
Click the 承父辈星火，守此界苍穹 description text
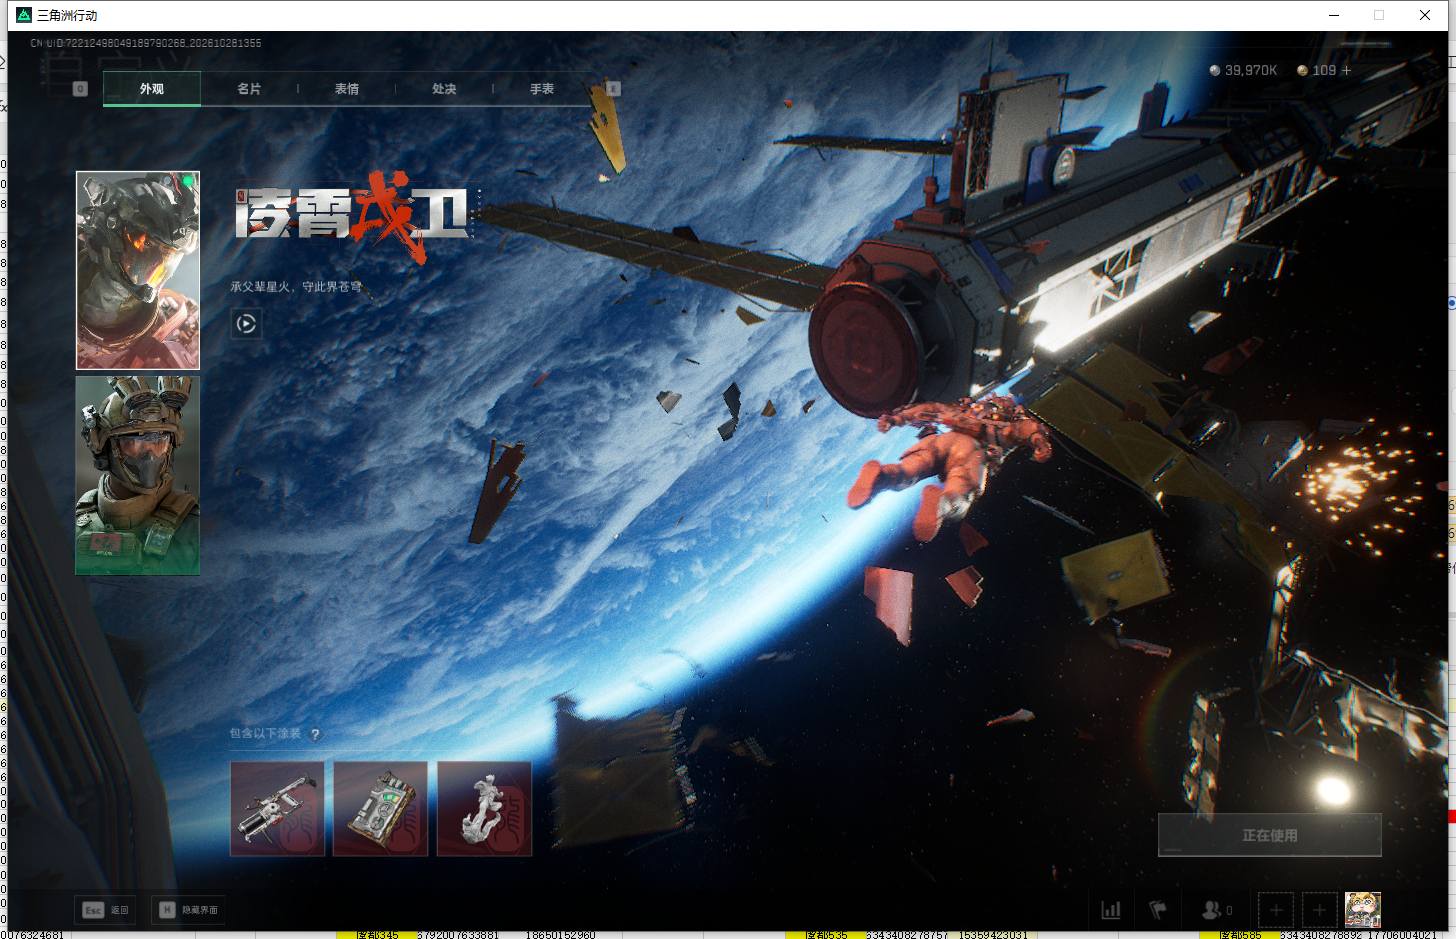(296, 287)
